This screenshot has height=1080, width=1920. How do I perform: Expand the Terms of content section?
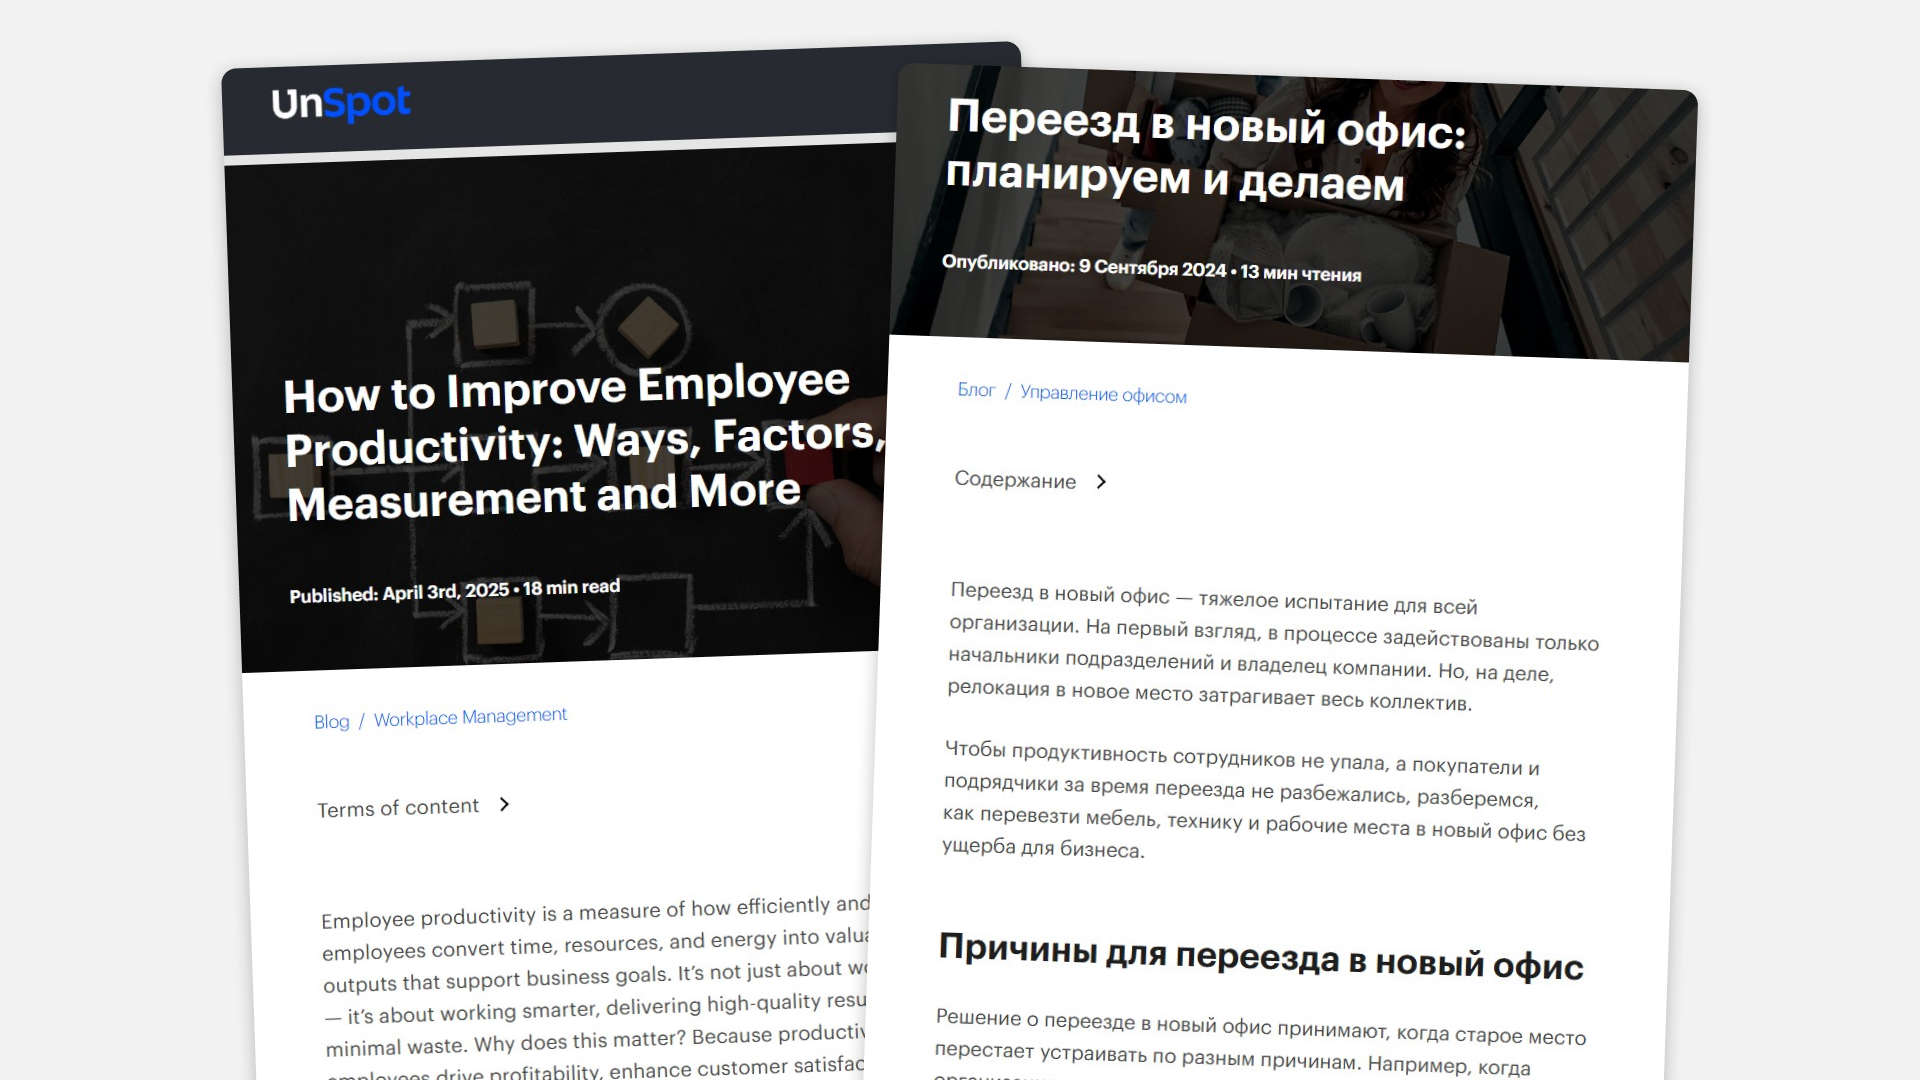tap(398, 808)
